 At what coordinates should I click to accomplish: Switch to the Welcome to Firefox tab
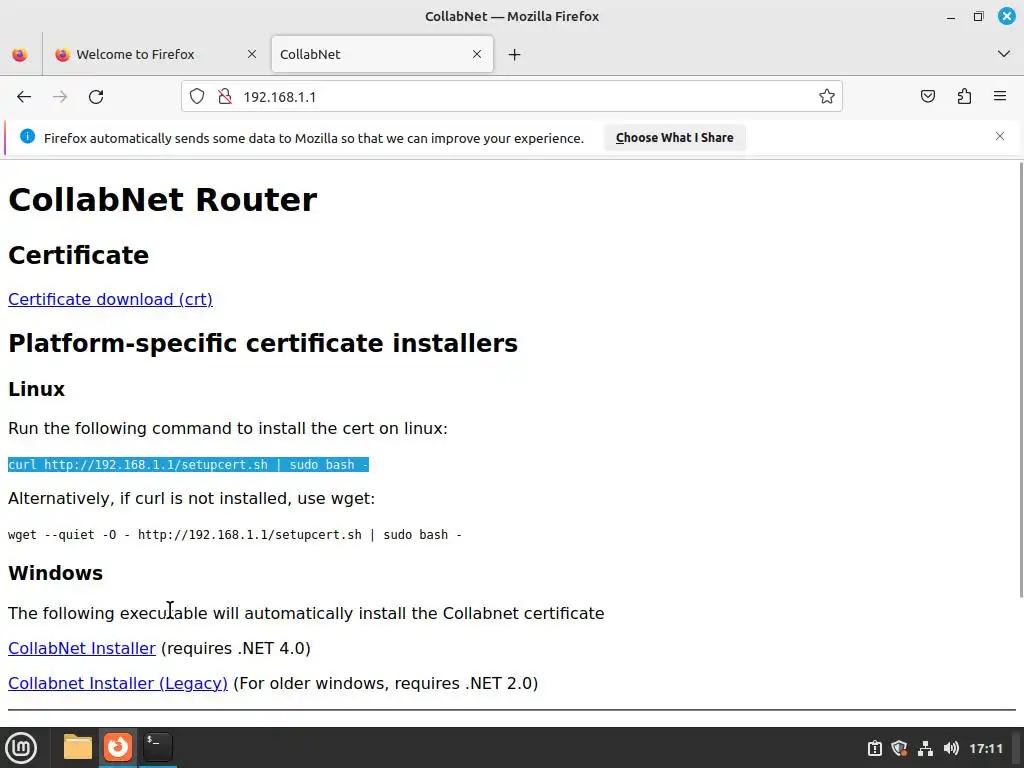coord(155,54)
